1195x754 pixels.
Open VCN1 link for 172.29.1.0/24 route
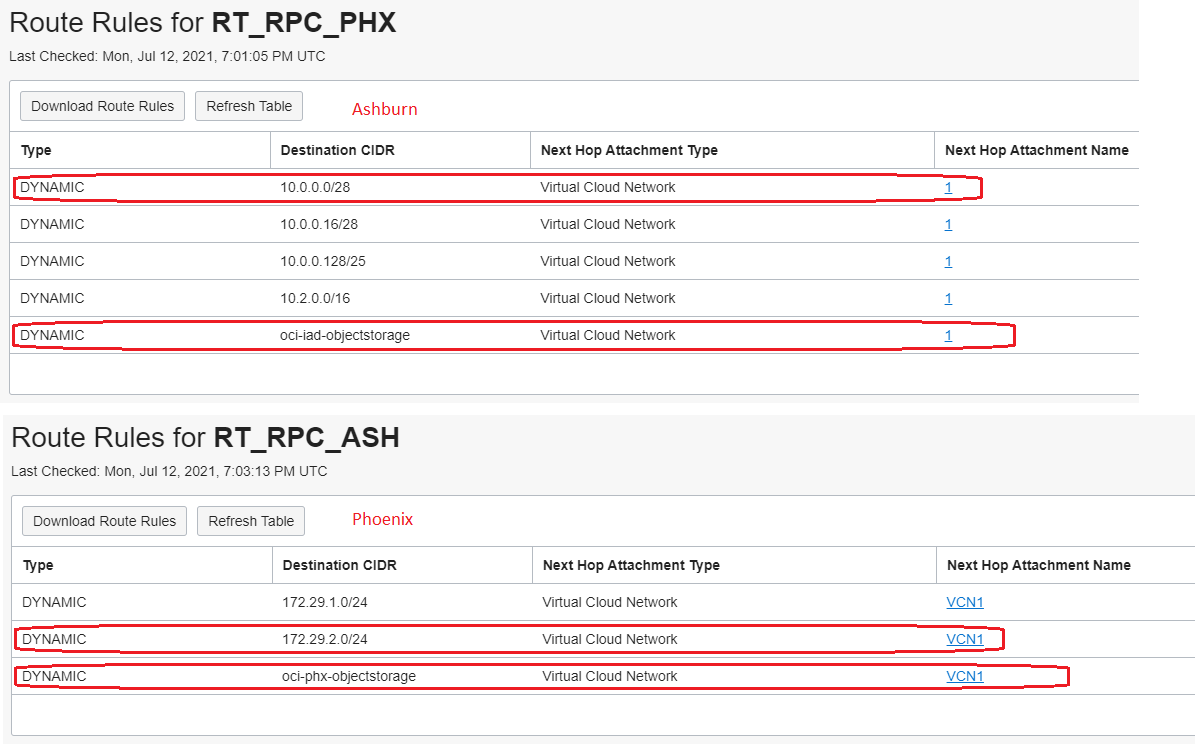pyautogui.click(x=965, y=603)
